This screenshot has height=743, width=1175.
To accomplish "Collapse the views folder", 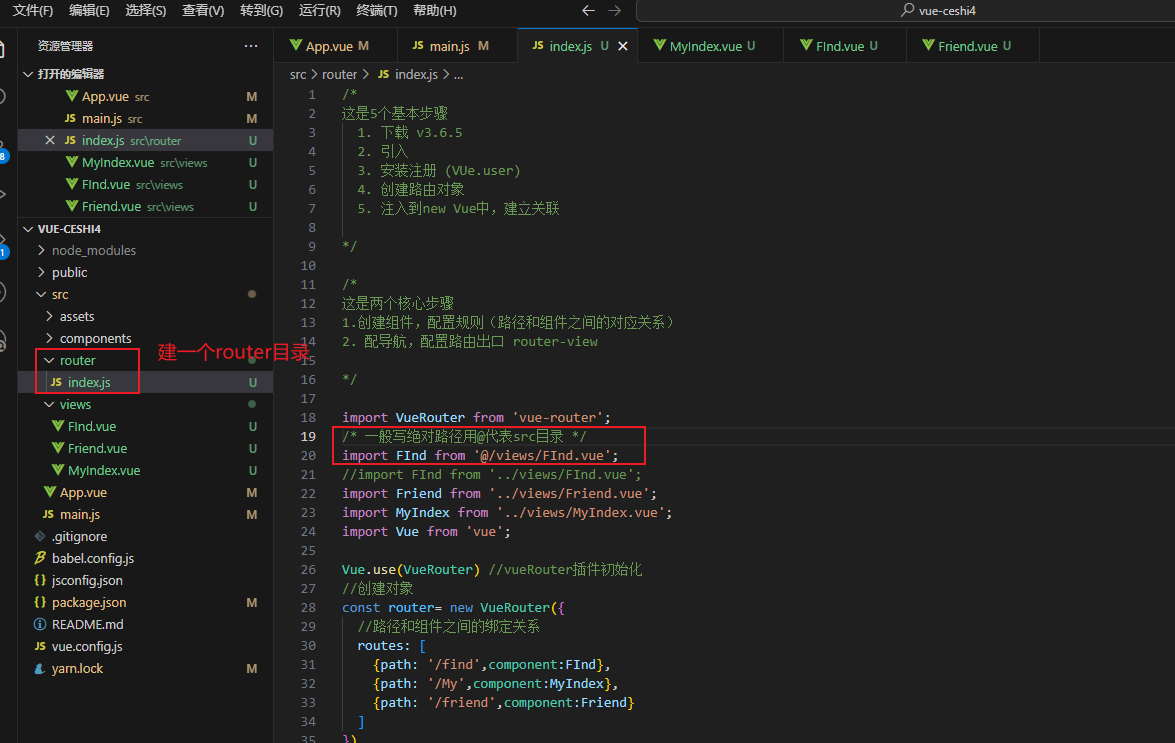I will click(x=145, y=404).
